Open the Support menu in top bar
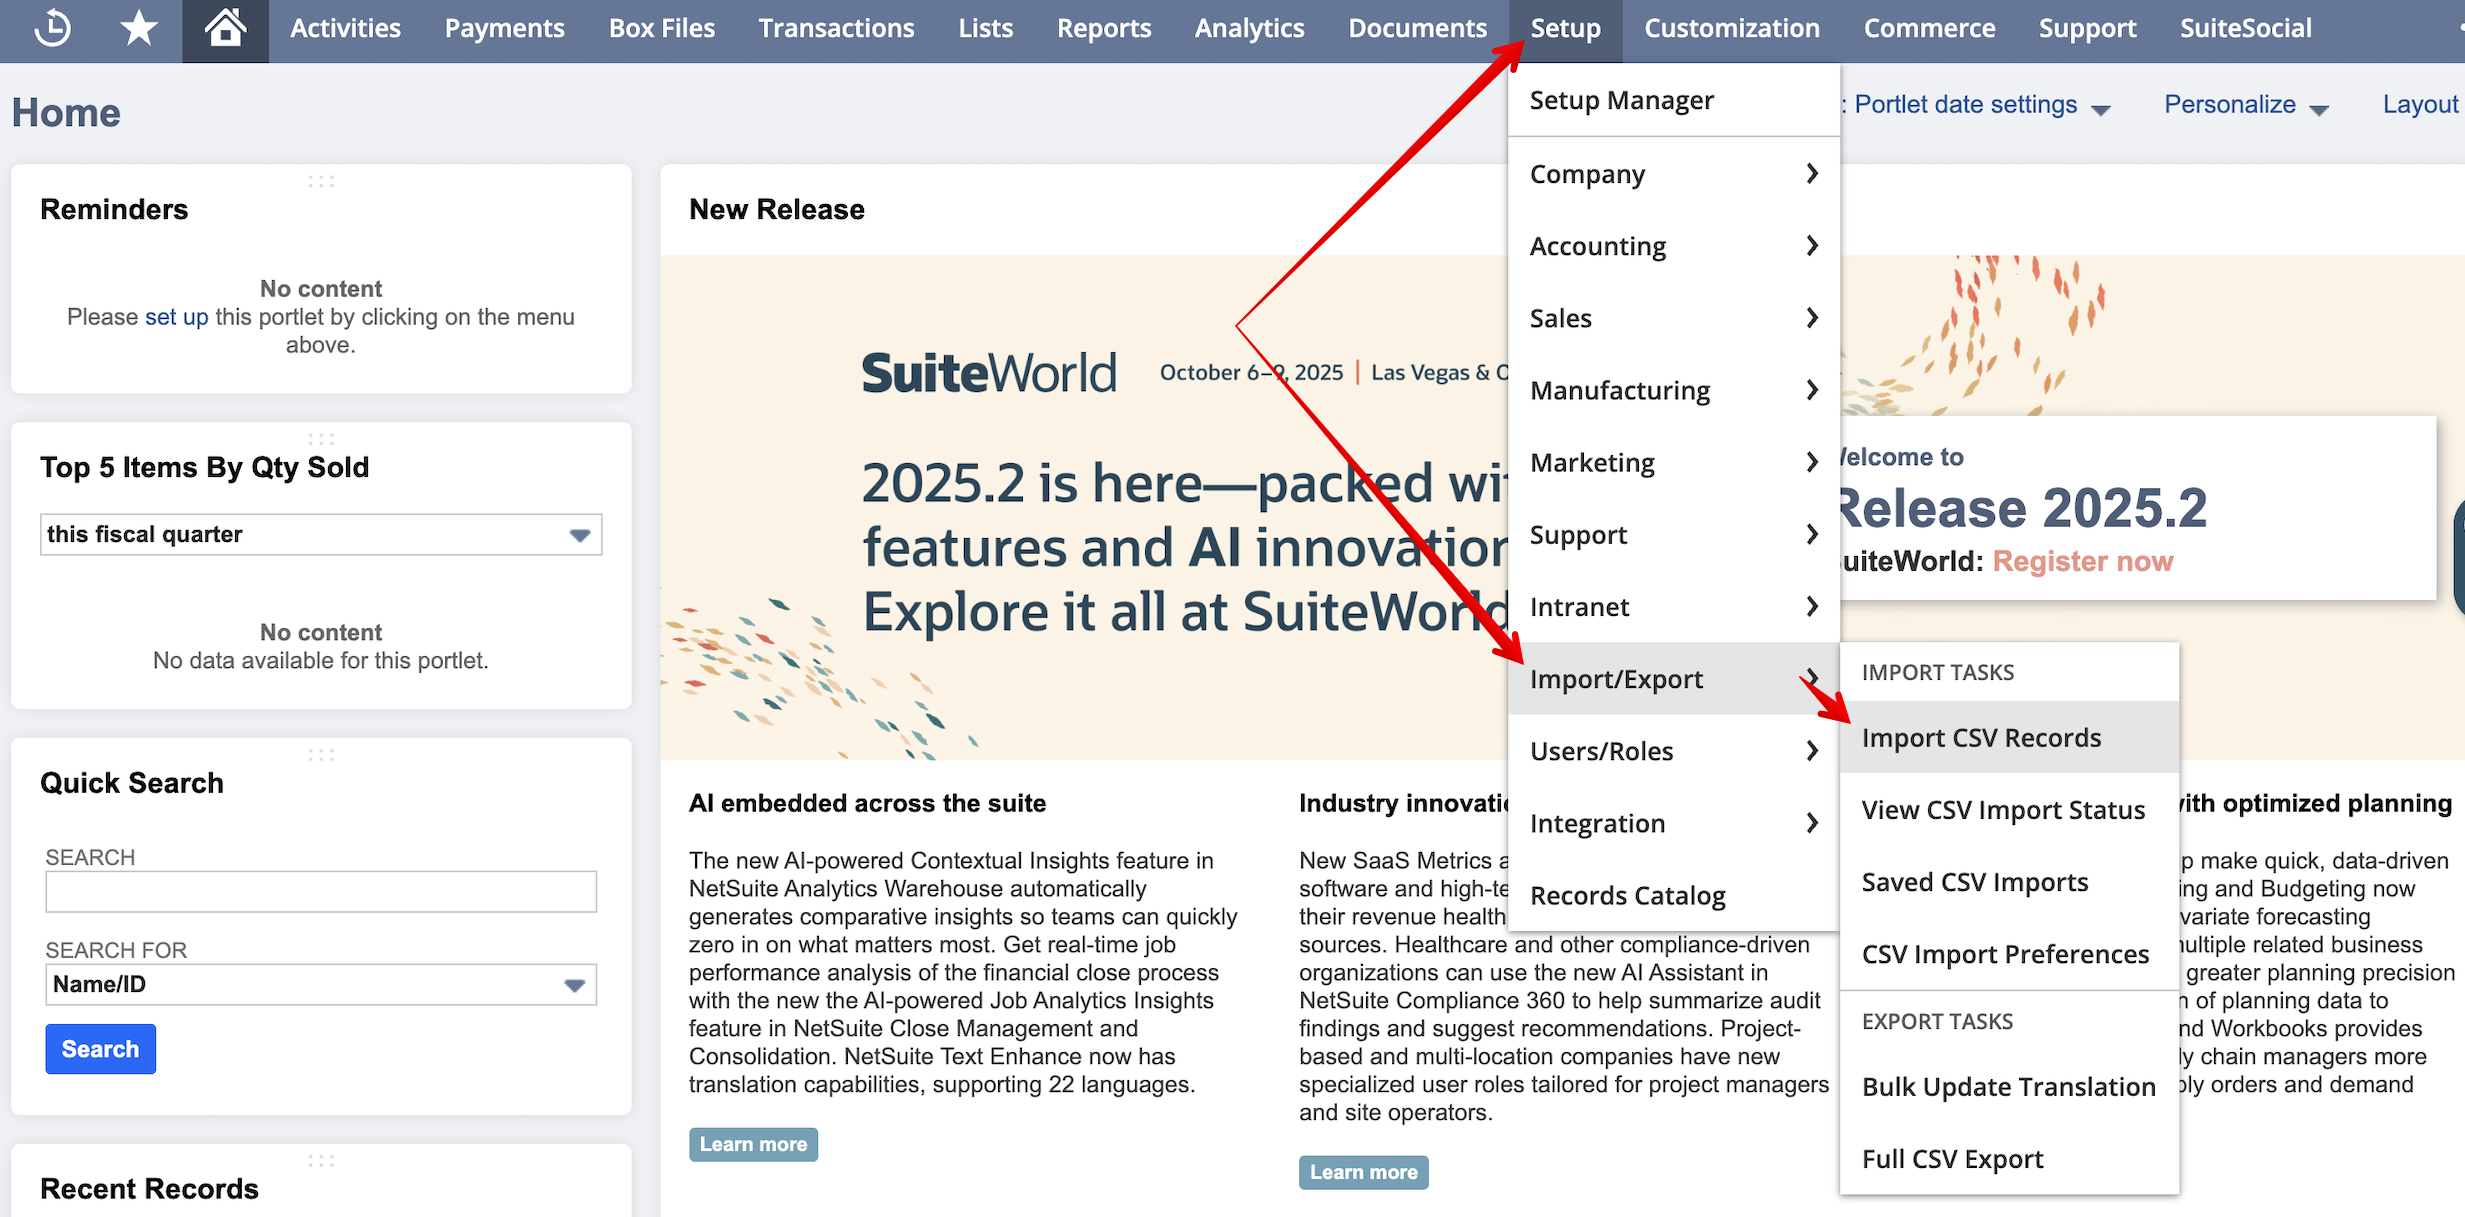The width and height of the screenshot is (2465, 1217). 2087,28
